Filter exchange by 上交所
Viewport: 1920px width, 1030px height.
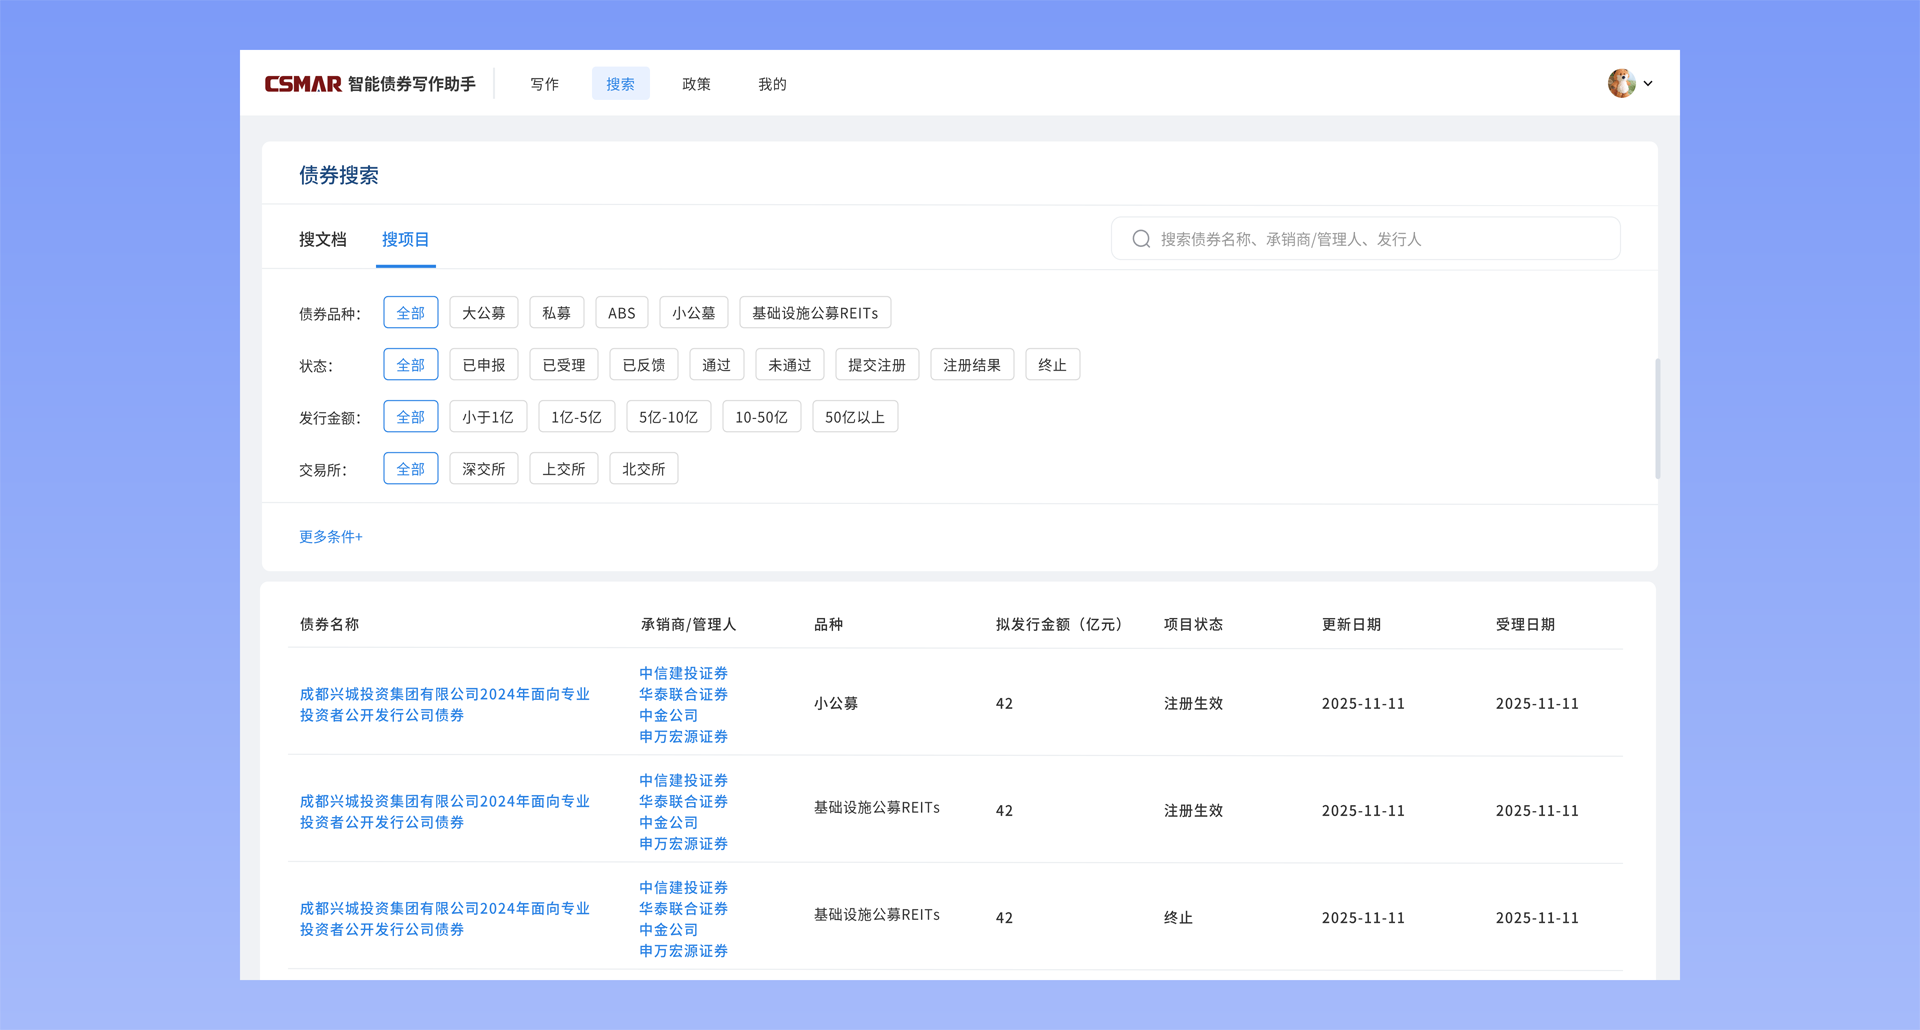(x=564, y=469)
